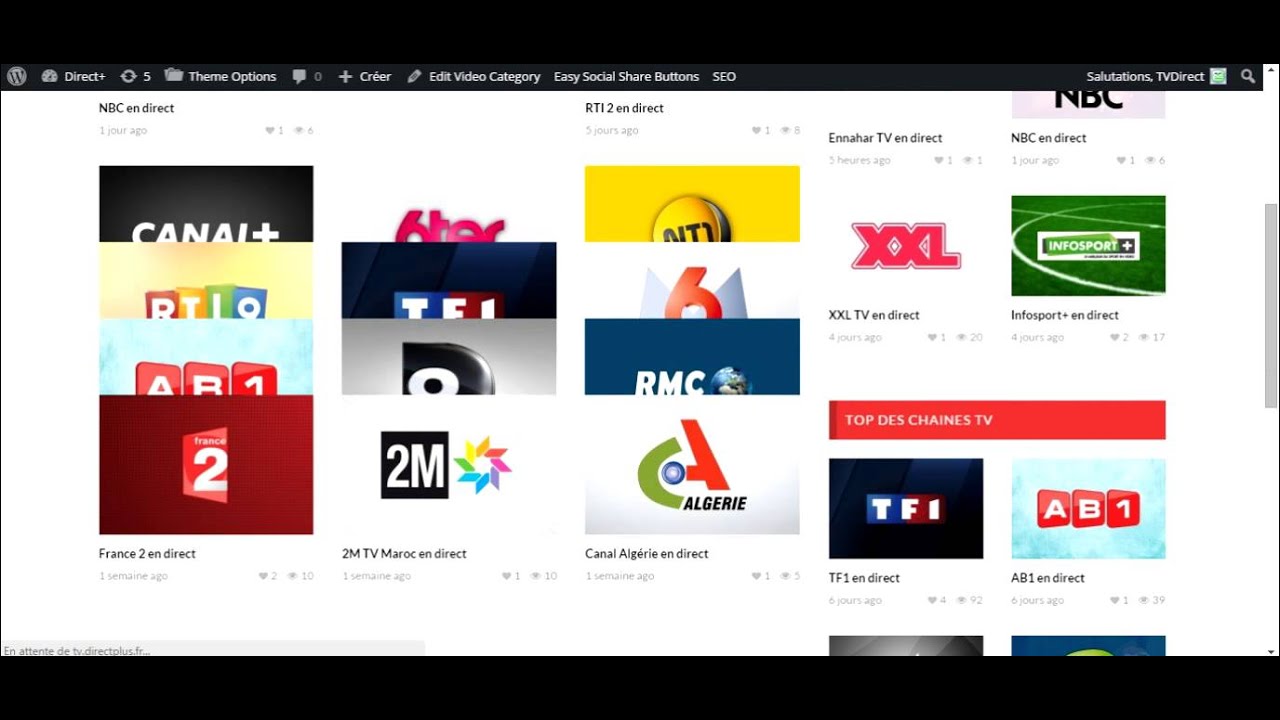Screen dimensions: 1280x720
Task: Like Canal Algérie with heart icon
Action: [x=757, y=576]
